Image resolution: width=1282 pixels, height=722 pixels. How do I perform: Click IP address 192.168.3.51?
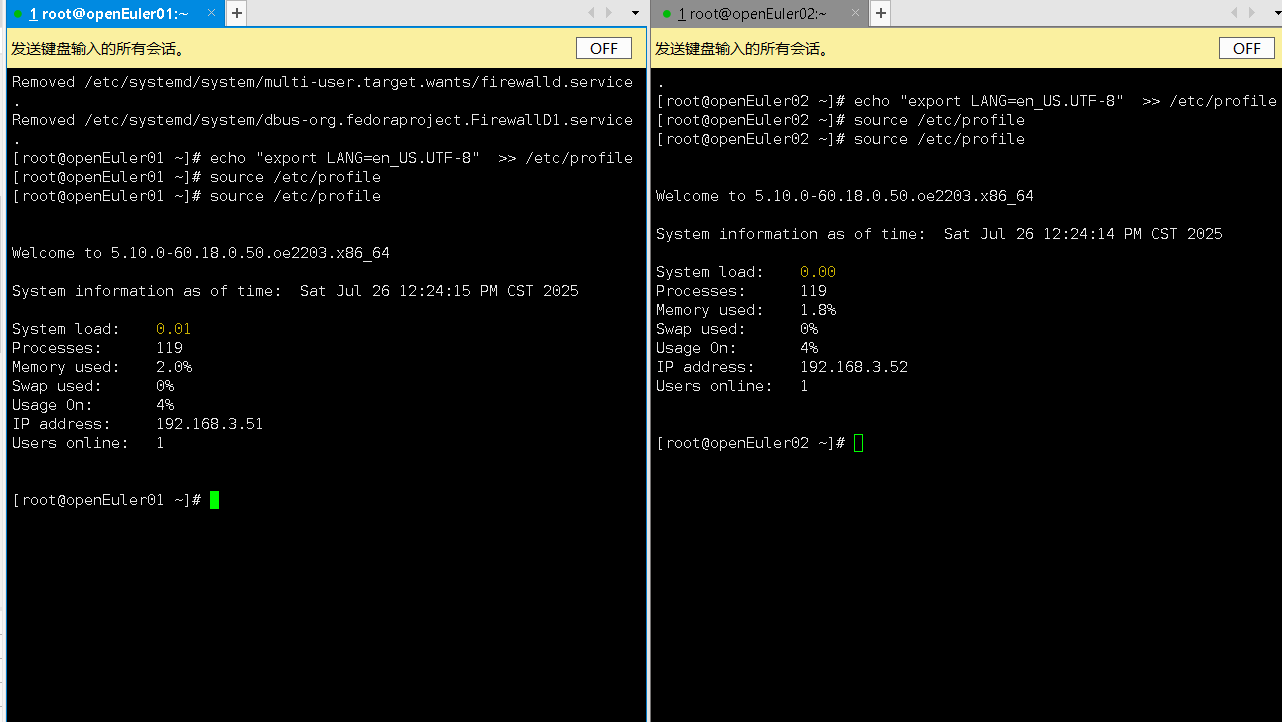click(x=209, y=424)
